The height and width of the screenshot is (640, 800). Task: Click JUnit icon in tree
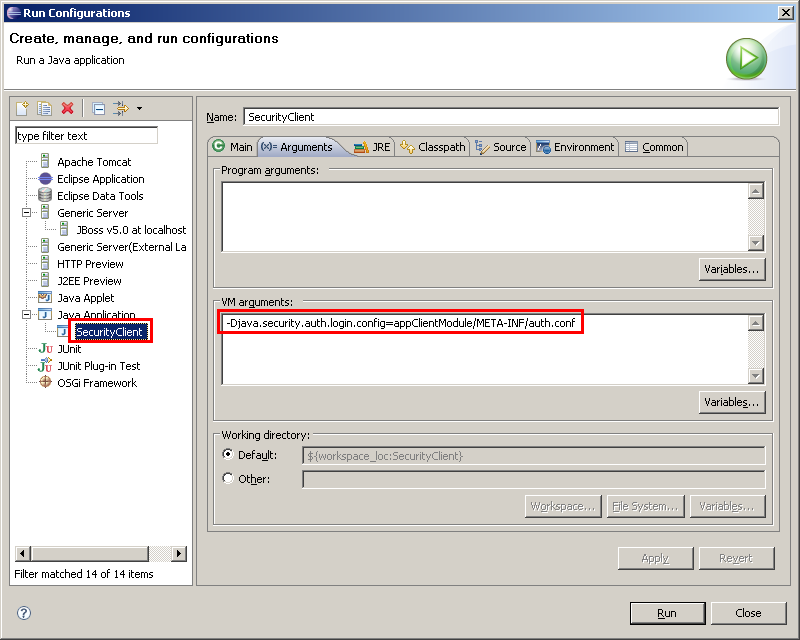(45, 349)
